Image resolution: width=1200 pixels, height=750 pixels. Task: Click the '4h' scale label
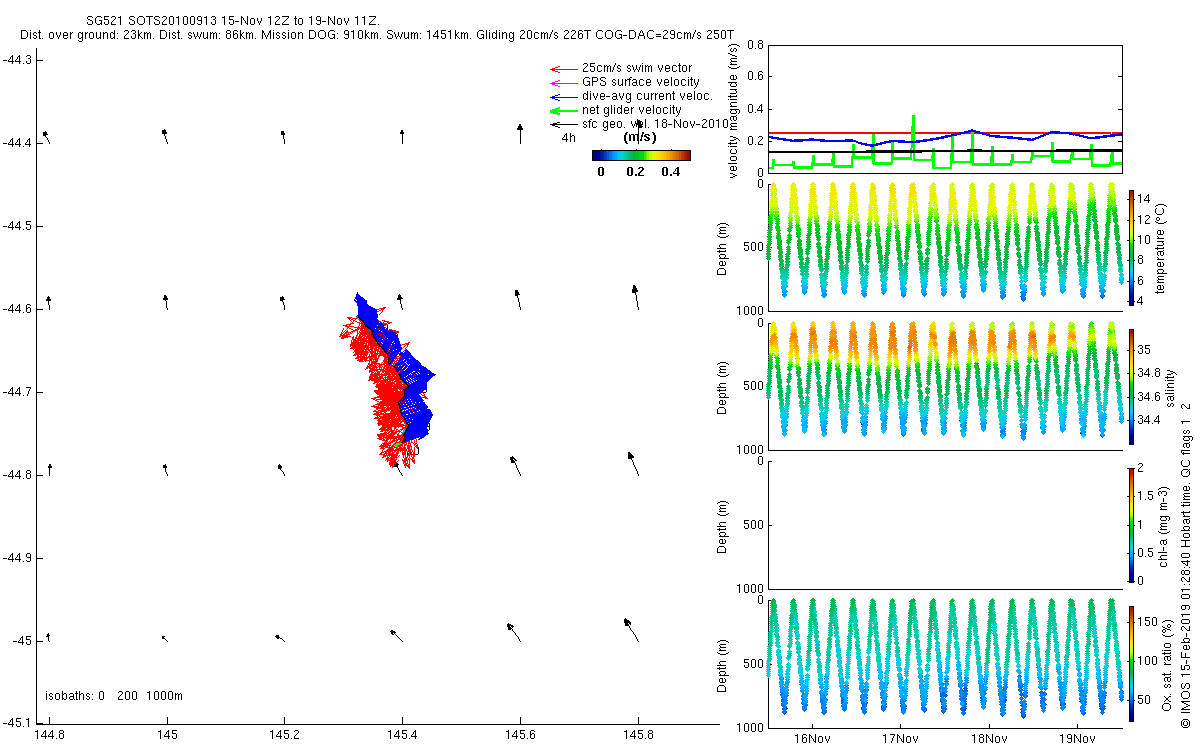pyautogui.click(x=568, y=138)
